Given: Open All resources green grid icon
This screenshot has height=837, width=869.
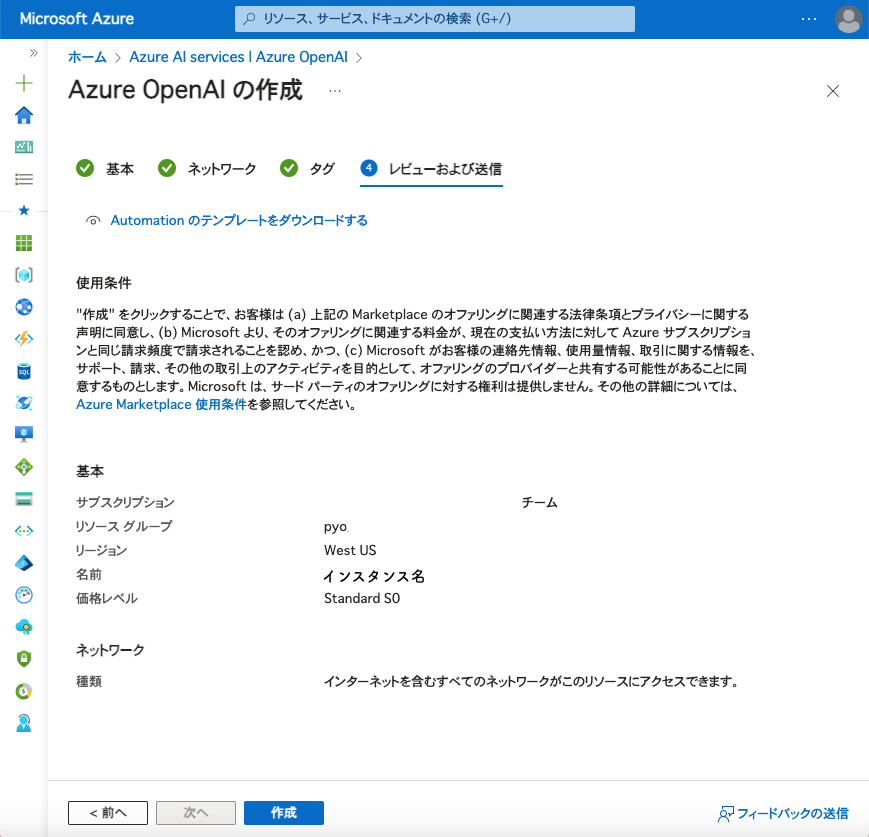Looking at the screenshot, I should (24, 243).
